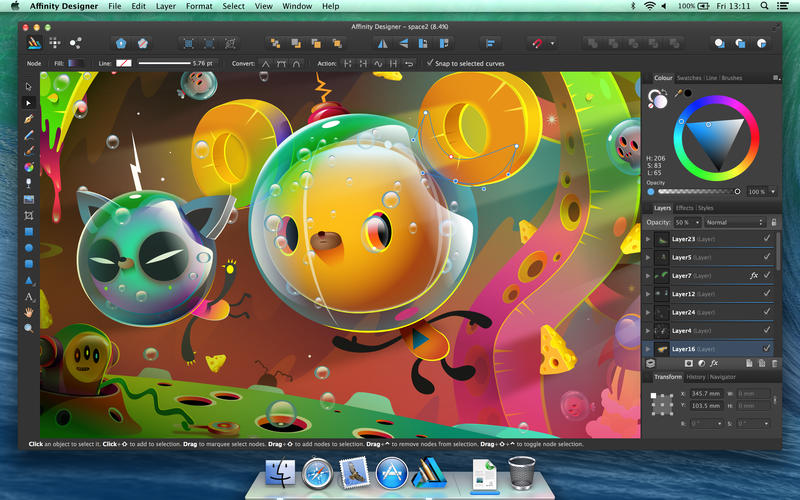800x500 pixels.
Task: Click the snapping magnet icon
Action: click(538, 44)
